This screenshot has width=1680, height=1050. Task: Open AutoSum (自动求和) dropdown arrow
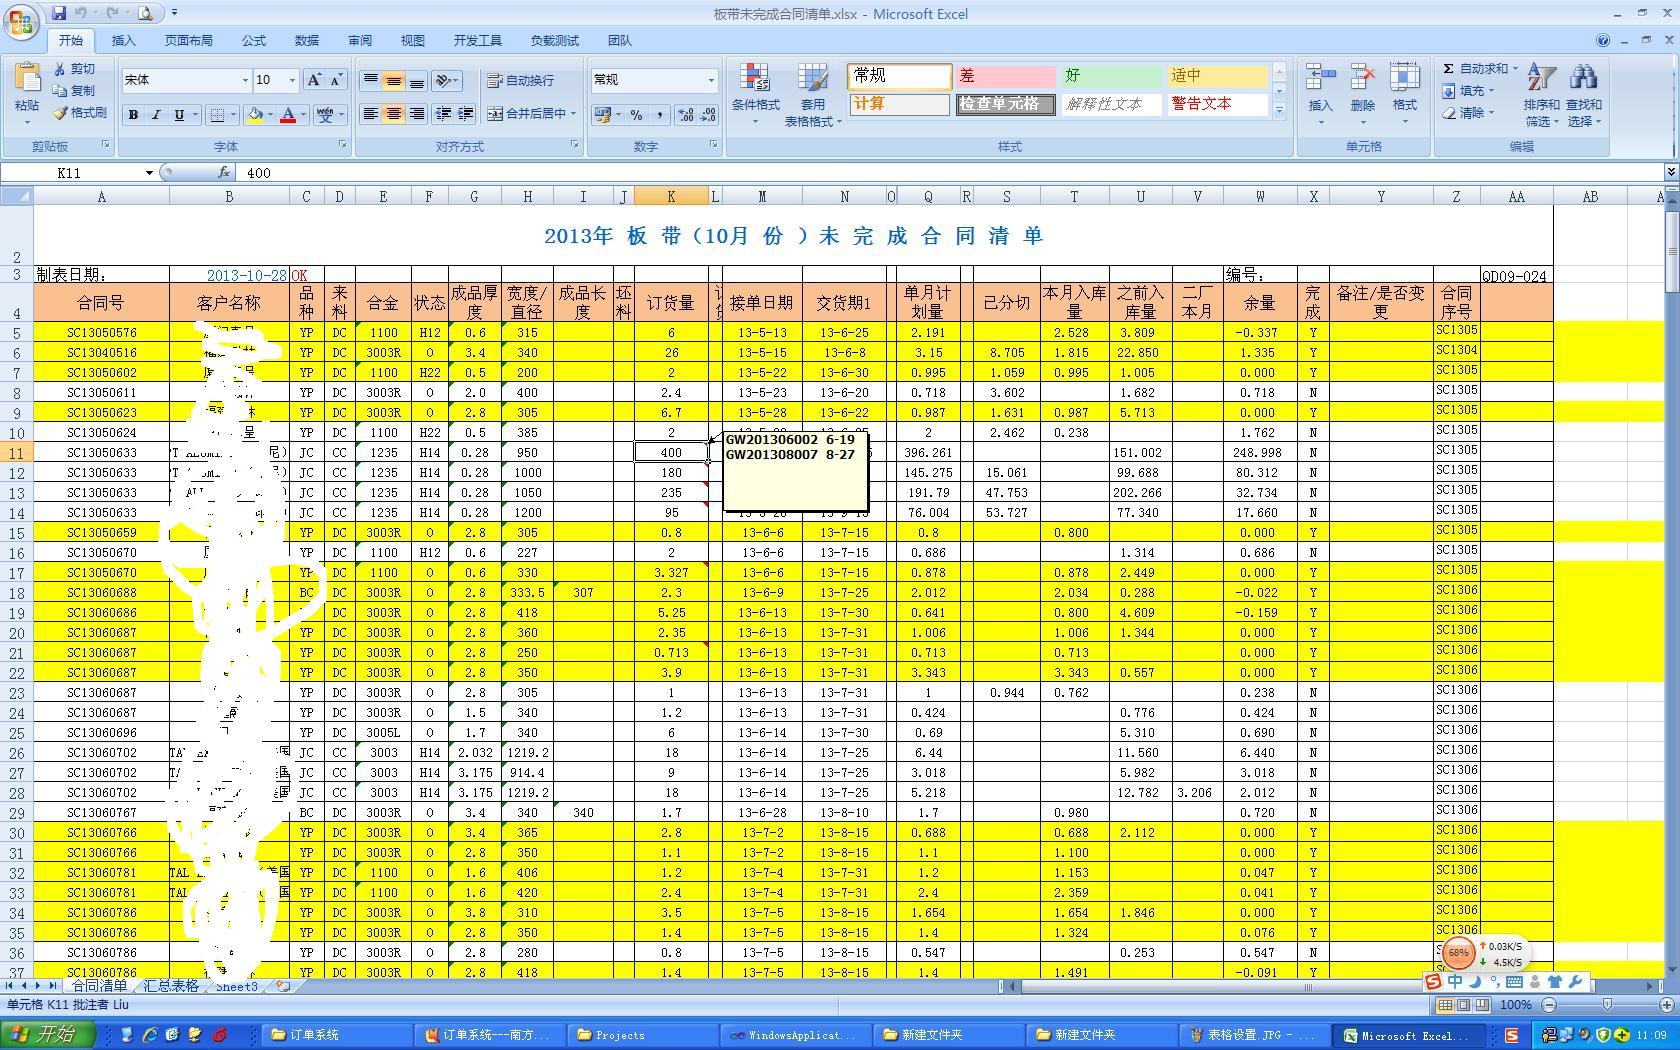pyautogui.click(x=1515, y=69)
